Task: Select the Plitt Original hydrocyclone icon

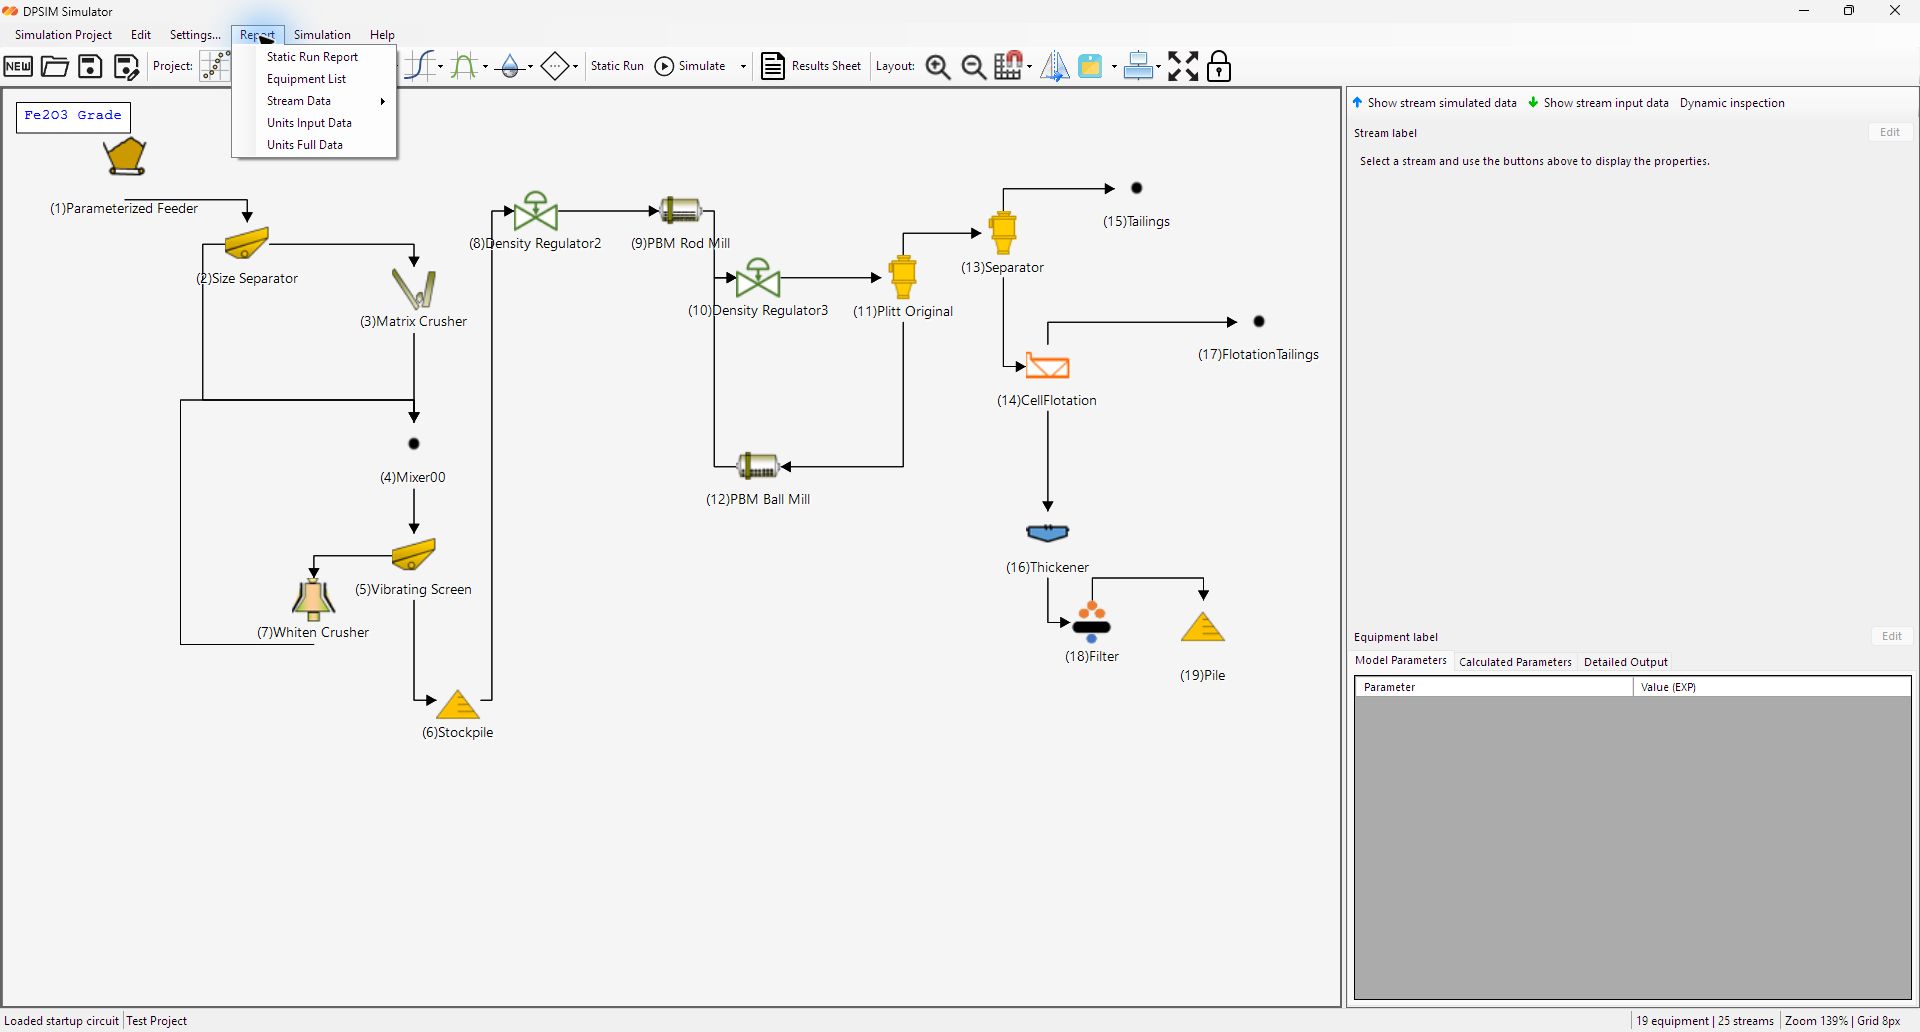Action: click(x=903, y=277)
